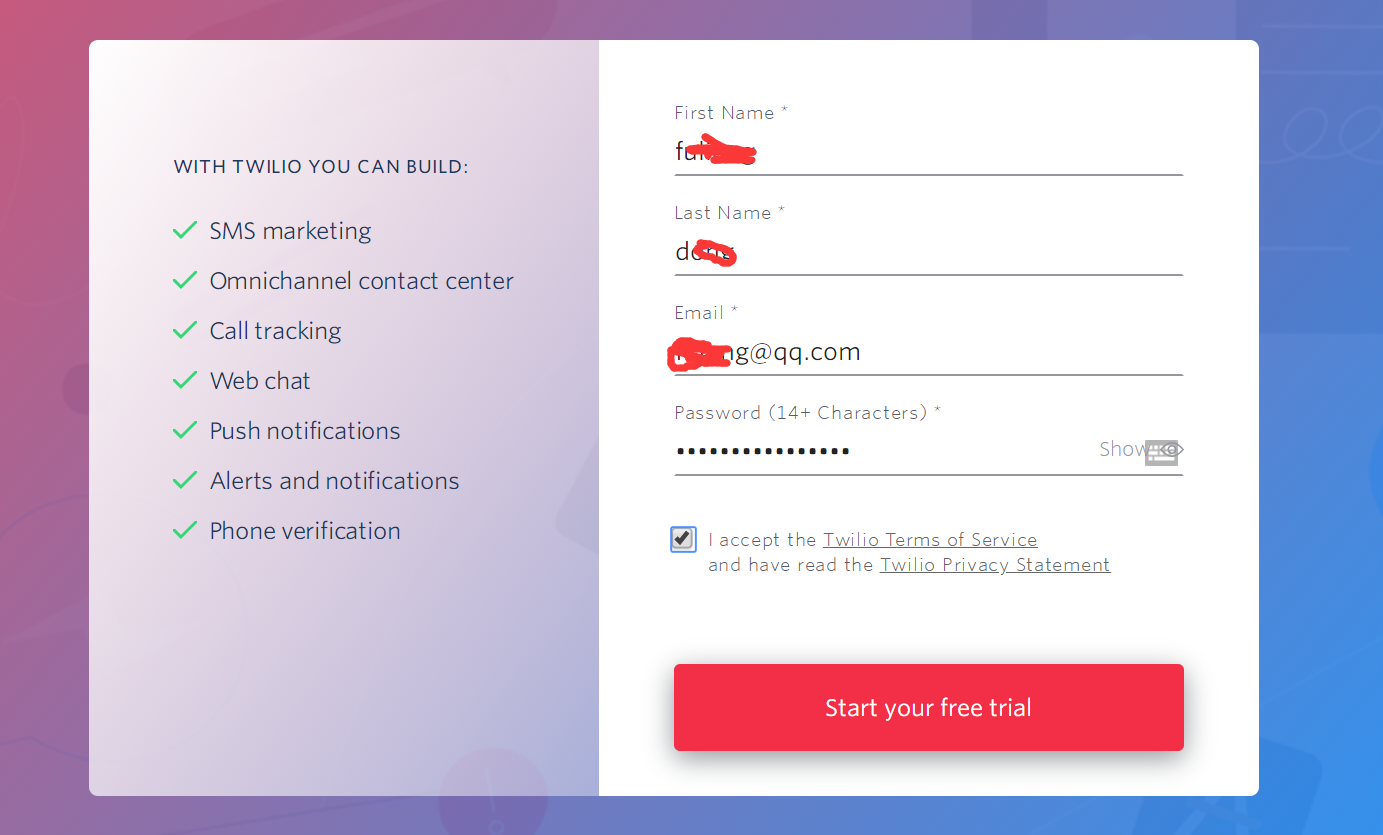
Task: Click the checkmark next to Omnichannel contact center
Action: 185,281
